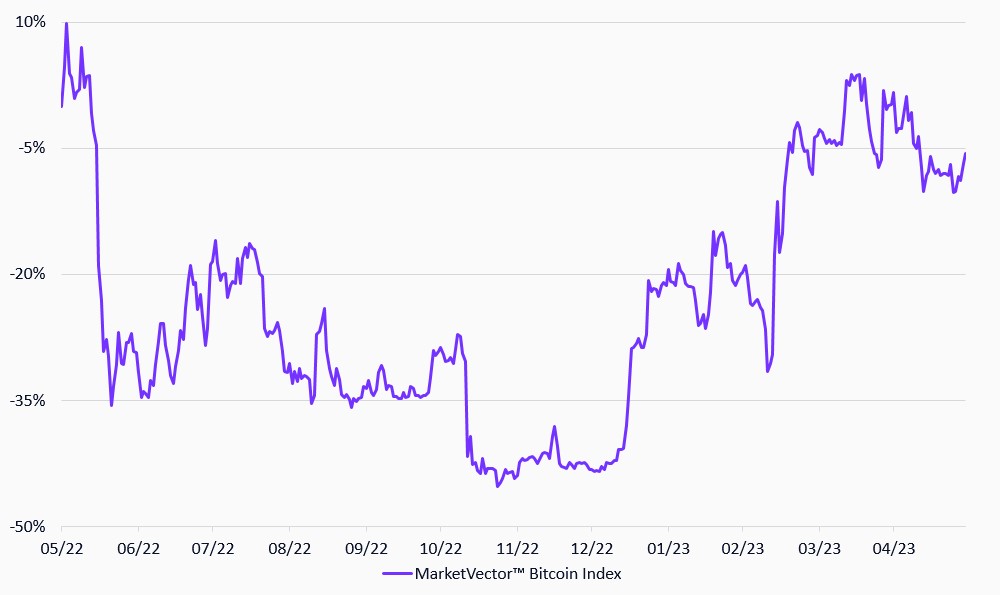1000x595 pixels.
Task: Select the 04/23 x-axis date label
Action: pyautogui.click(x=893, y=548)
